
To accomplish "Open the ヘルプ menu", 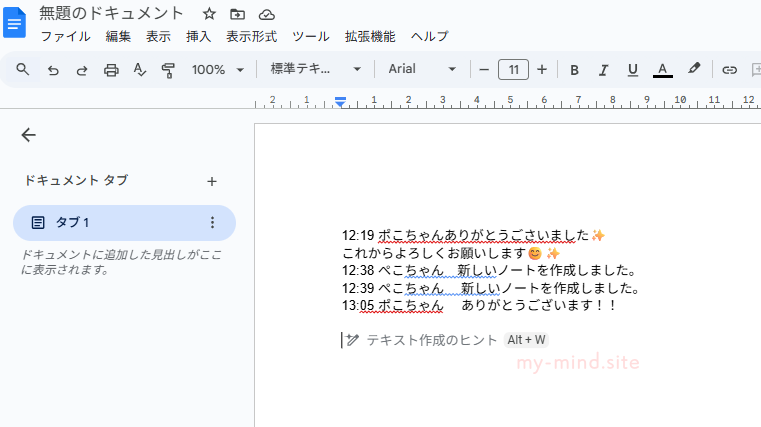I will point(430,36).
